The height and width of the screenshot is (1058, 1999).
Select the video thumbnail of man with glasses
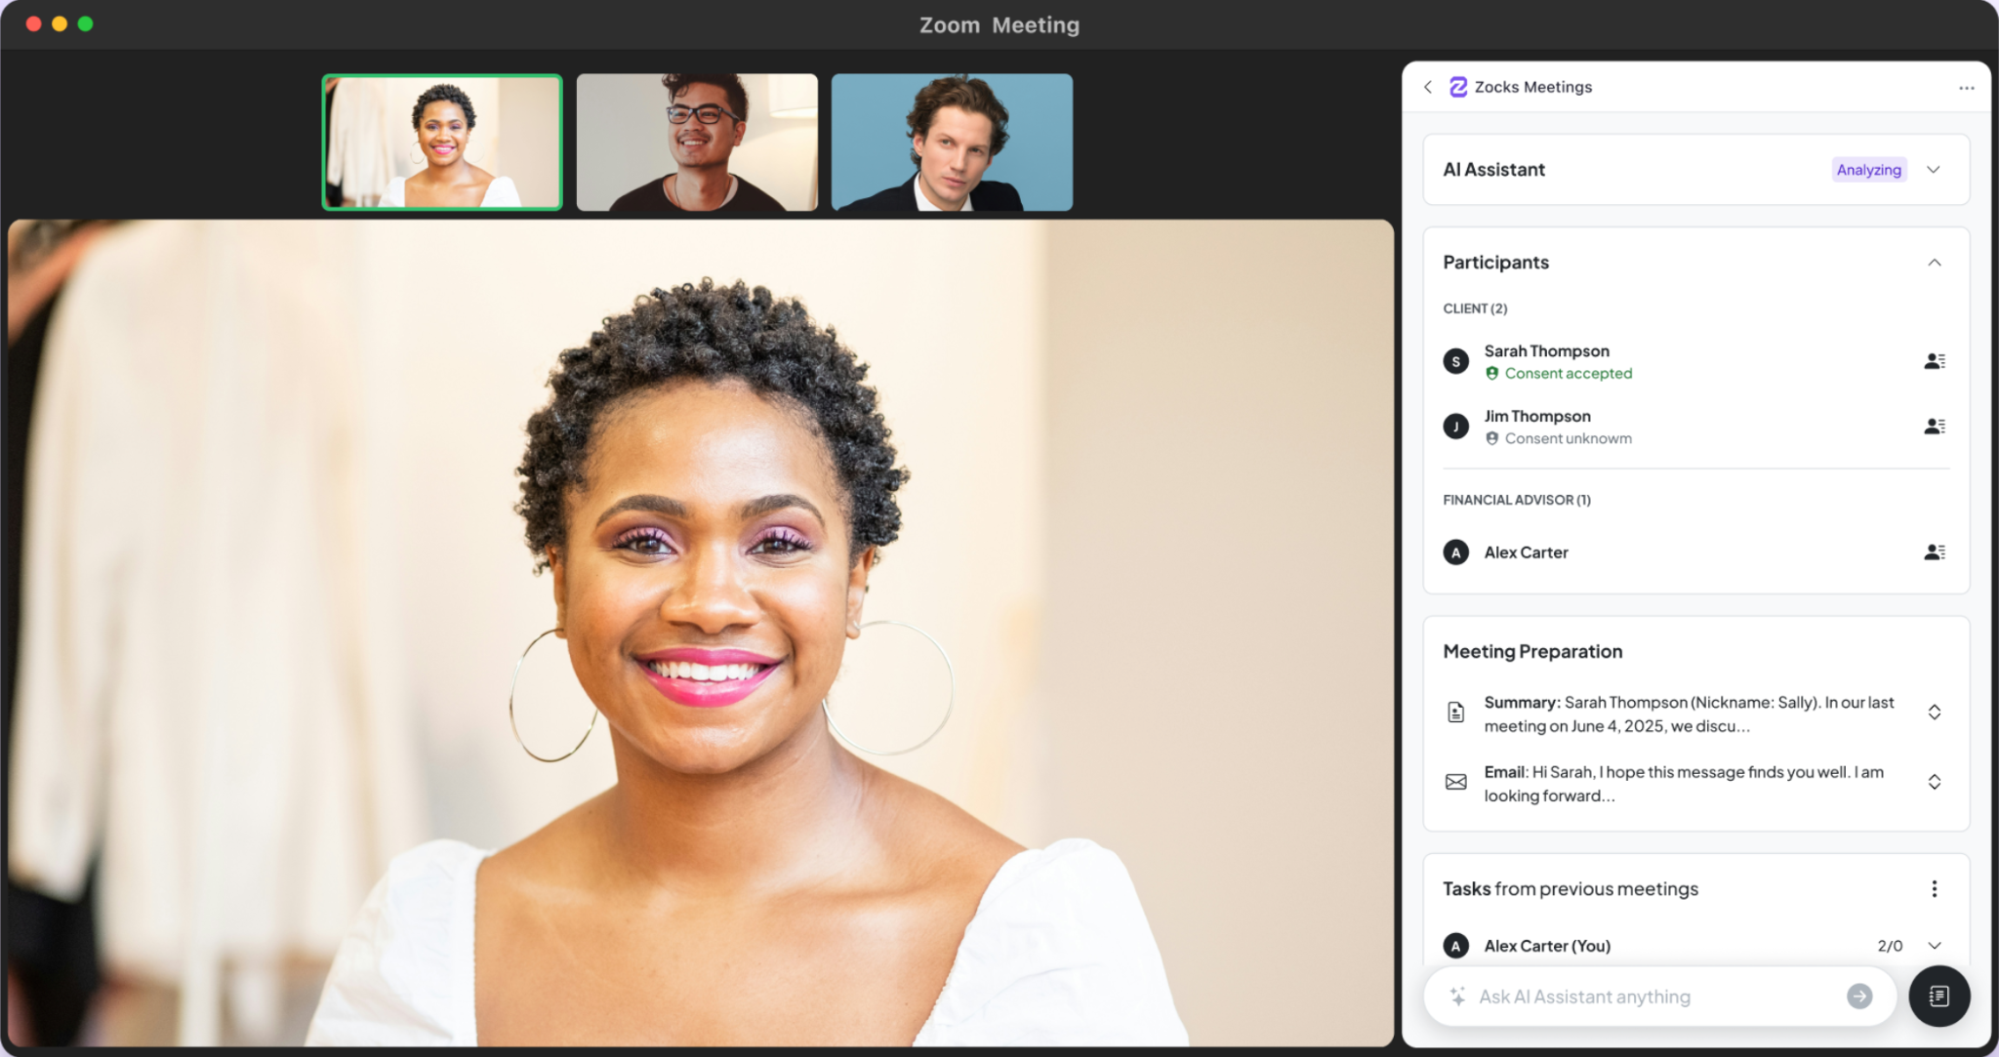[697, 142]
